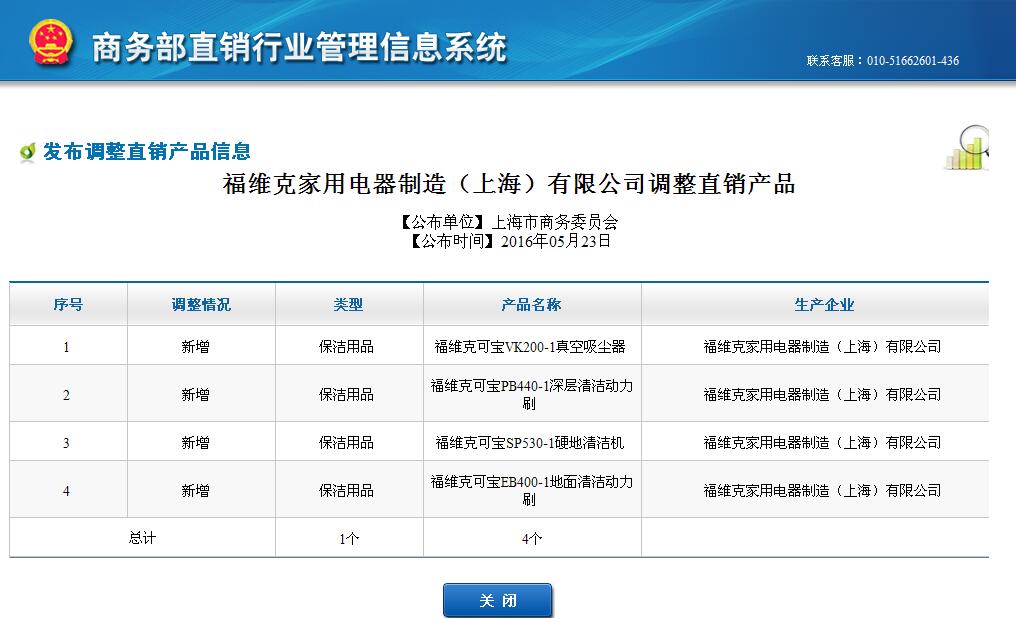1016x619 pixels.
Task: Select product 福维克可宝VK200-1真空吸尘器
Action: tap(530, 347)
